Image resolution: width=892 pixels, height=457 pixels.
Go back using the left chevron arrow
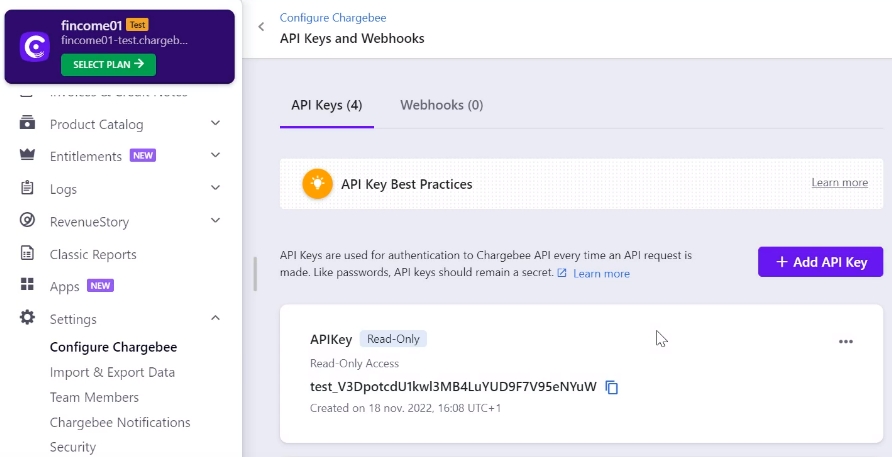coord(261,27)
